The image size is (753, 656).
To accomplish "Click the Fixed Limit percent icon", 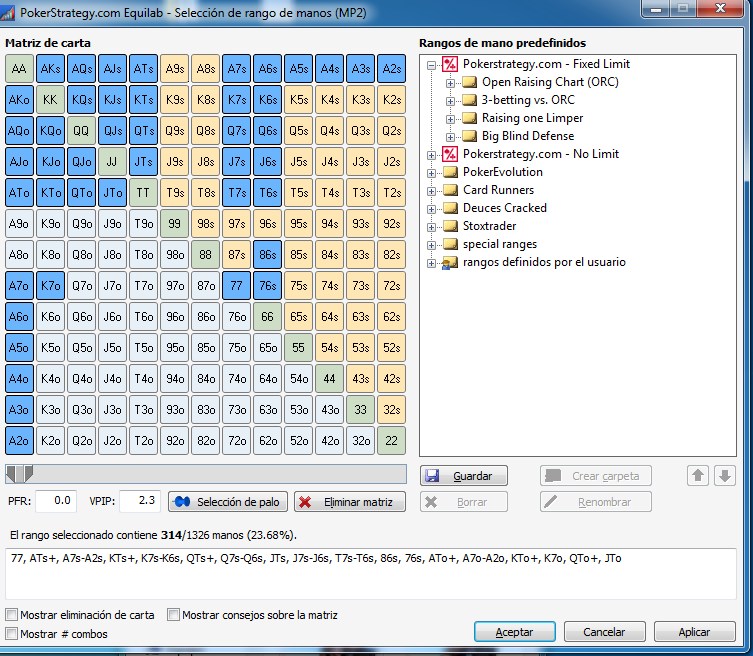I will [x=450, y=64].
